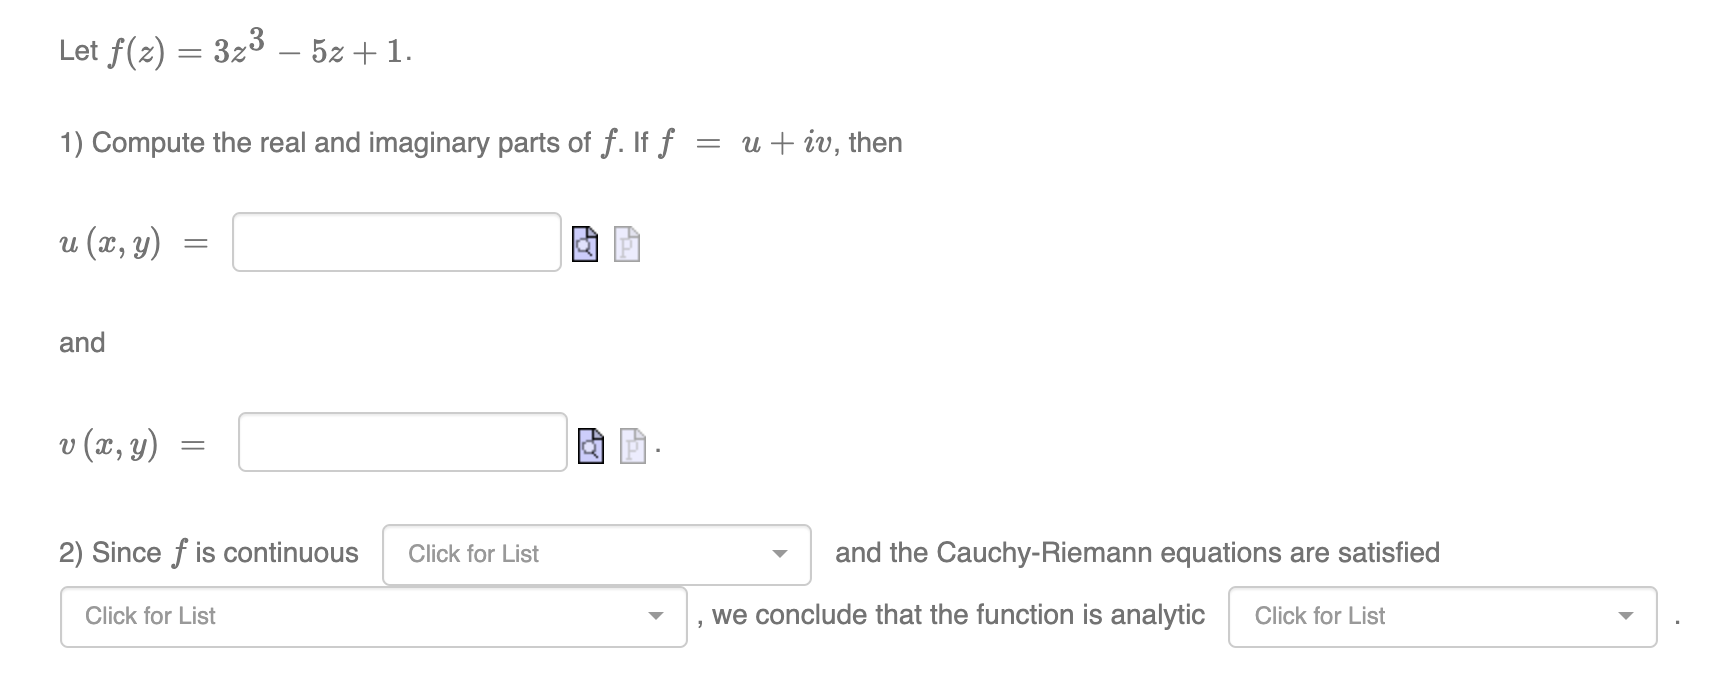The height and width of the screenshot is (680, 1728).
Task: Click the P document icon beside u(x,y) box
Action: [625, 243]
